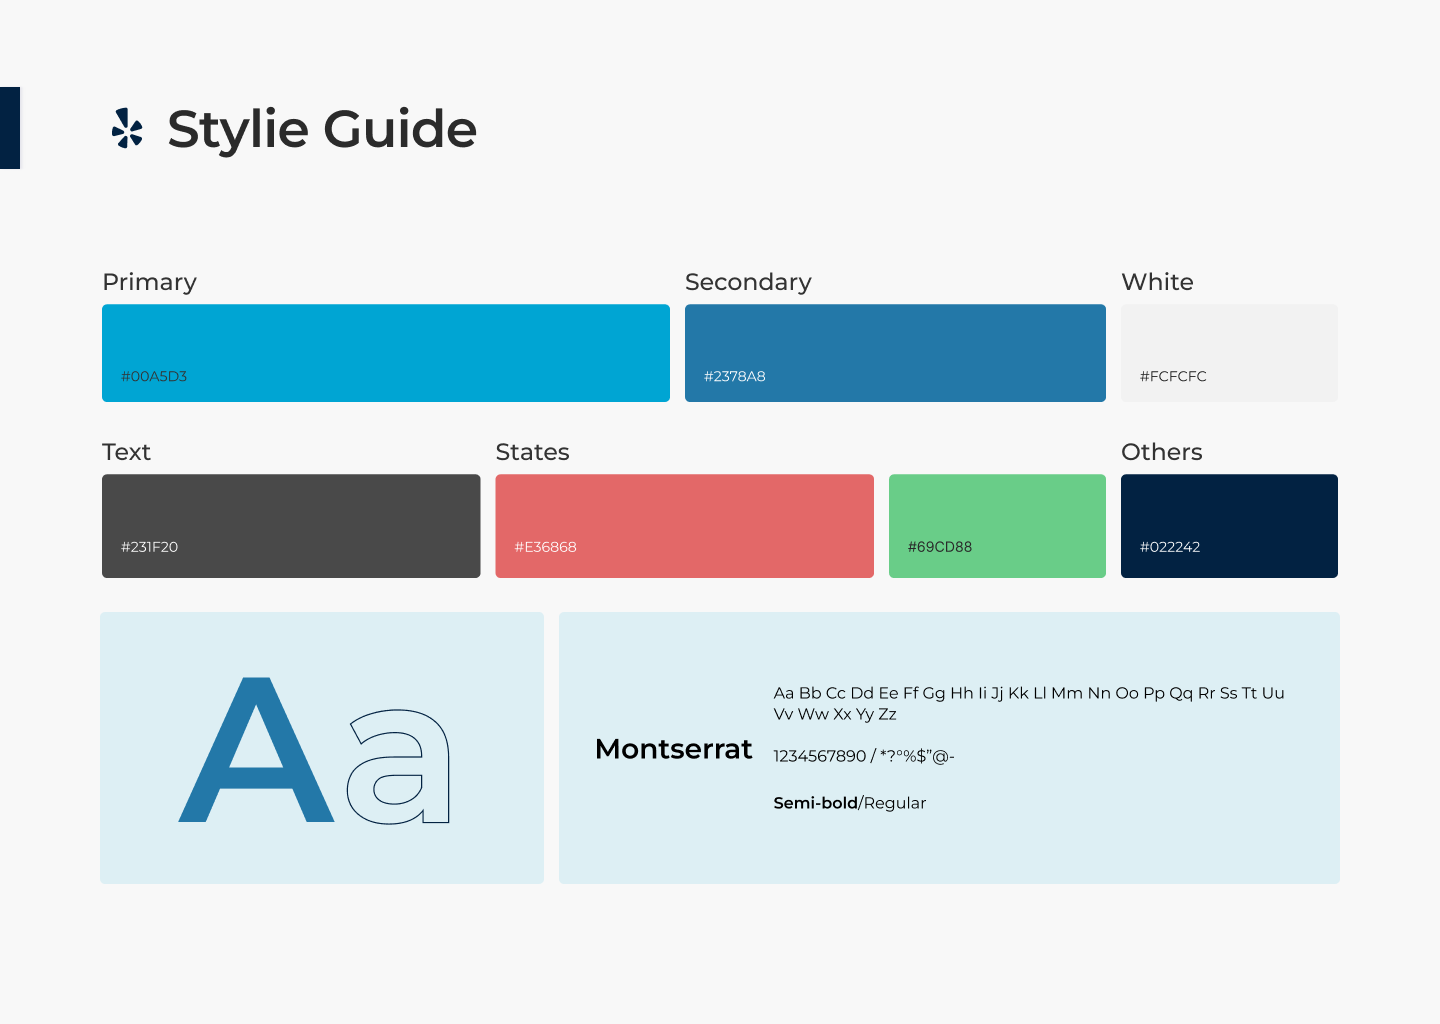Select the green States swatch #69CD88
The height and width of the screenshot is (1024, 1440).
pyautogui.click(x=996, y=526)
